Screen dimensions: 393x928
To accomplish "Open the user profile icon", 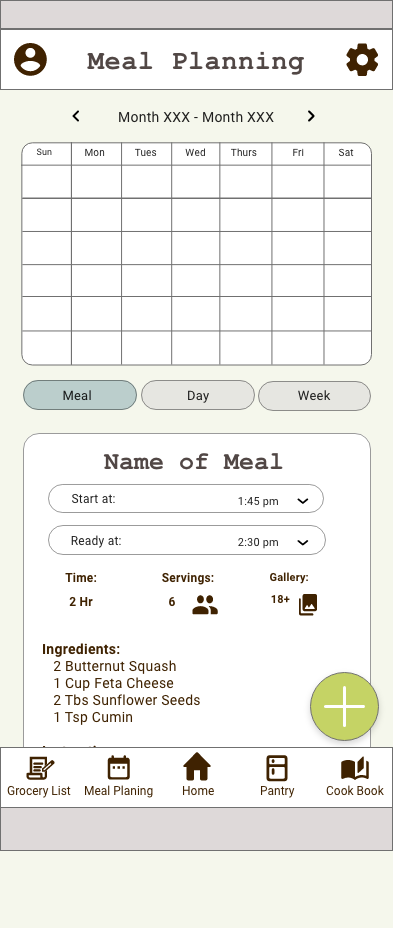I will tap(30, 59).
